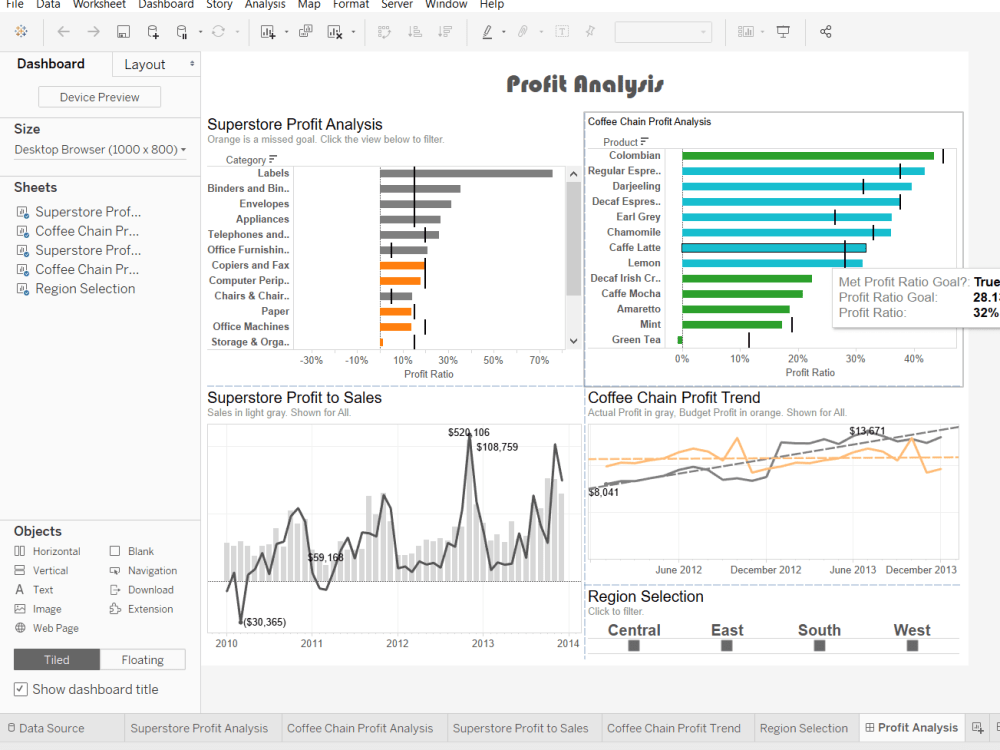Open the Format menu
This screenshot has width=1000, height=750.
(351, 4)
